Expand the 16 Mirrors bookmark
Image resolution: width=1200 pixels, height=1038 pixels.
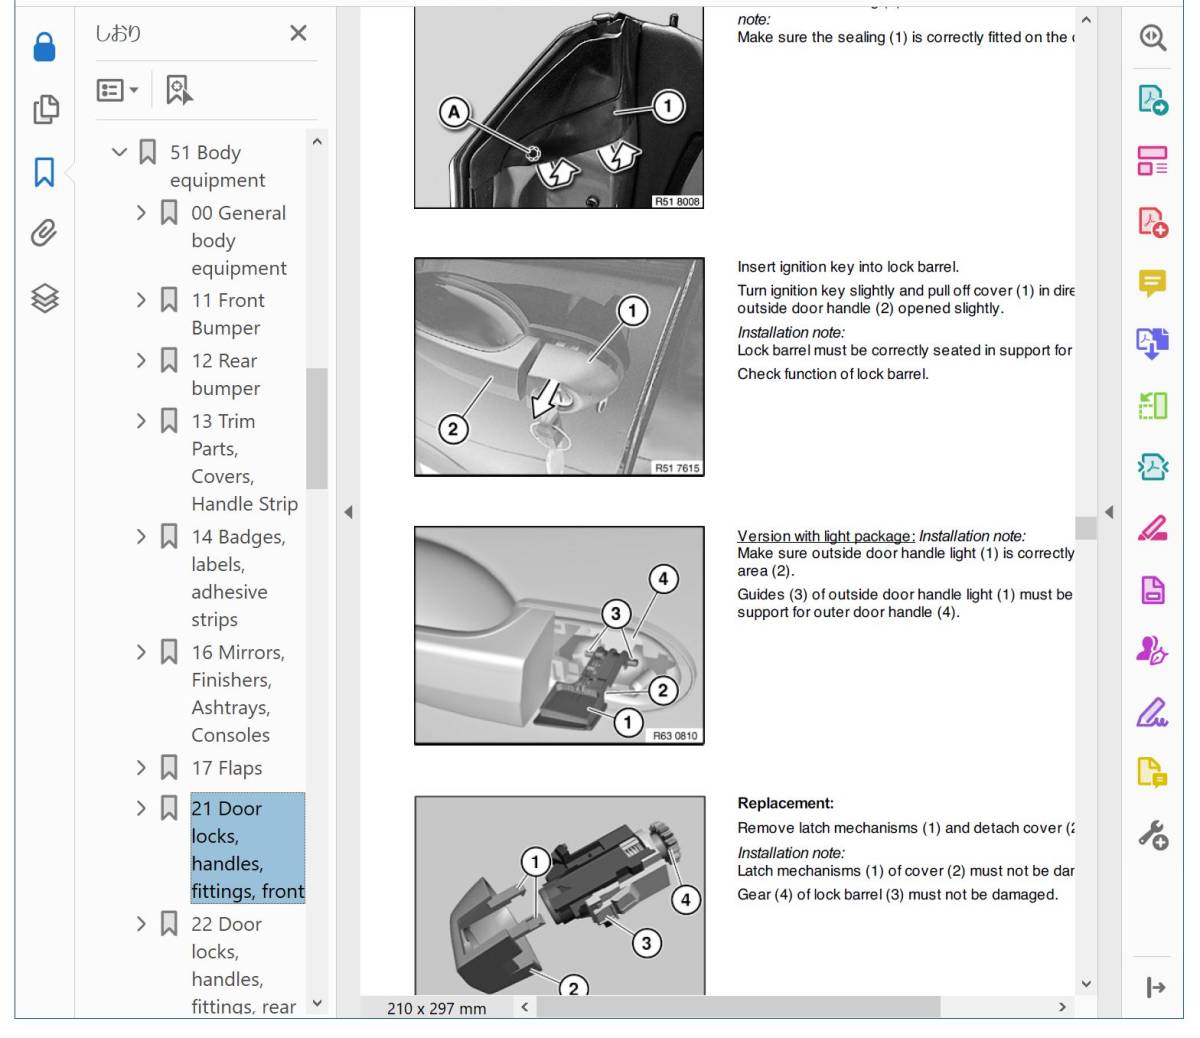tap(141, 652)
